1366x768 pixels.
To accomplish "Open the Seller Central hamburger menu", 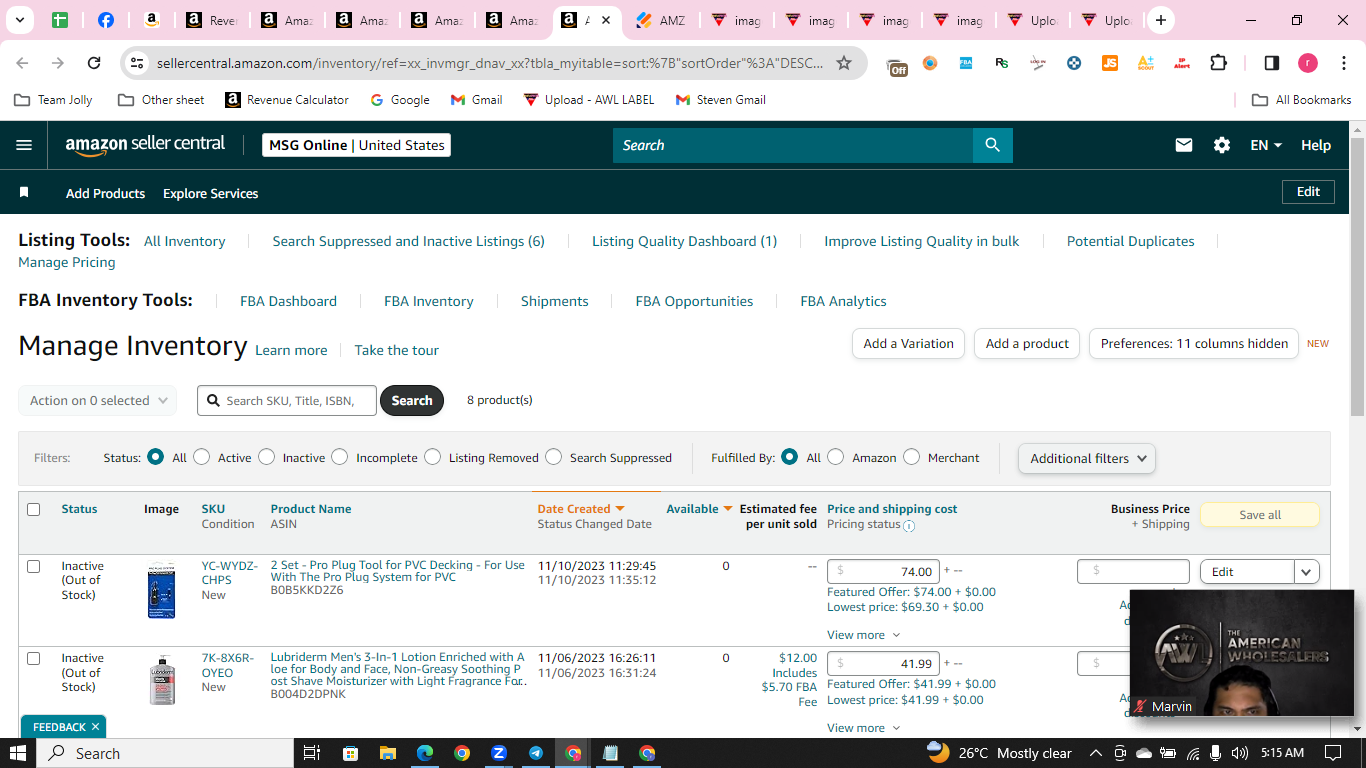I will (x=25, y=145).
